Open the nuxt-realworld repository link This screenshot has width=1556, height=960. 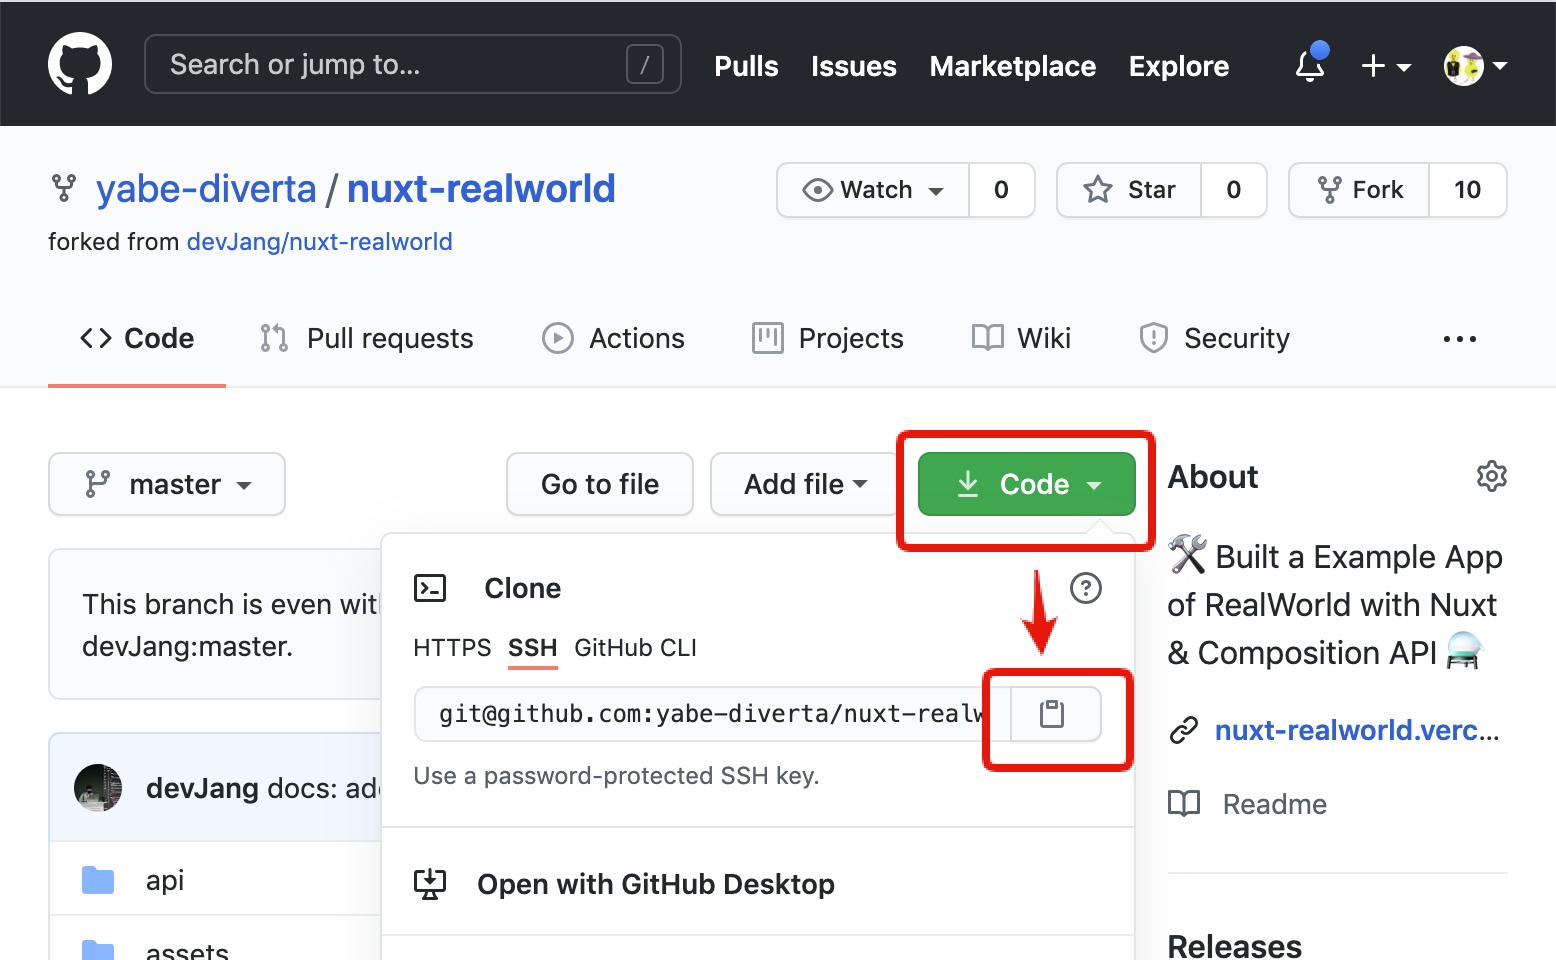pos(481,188)
